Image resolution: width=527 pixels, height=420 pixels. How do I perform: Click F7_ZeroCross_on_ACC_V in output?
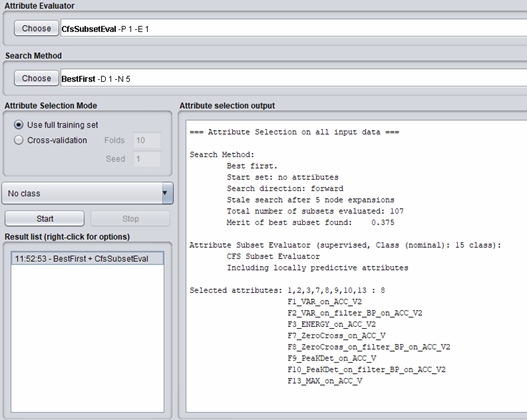click(x=336, y=336)
